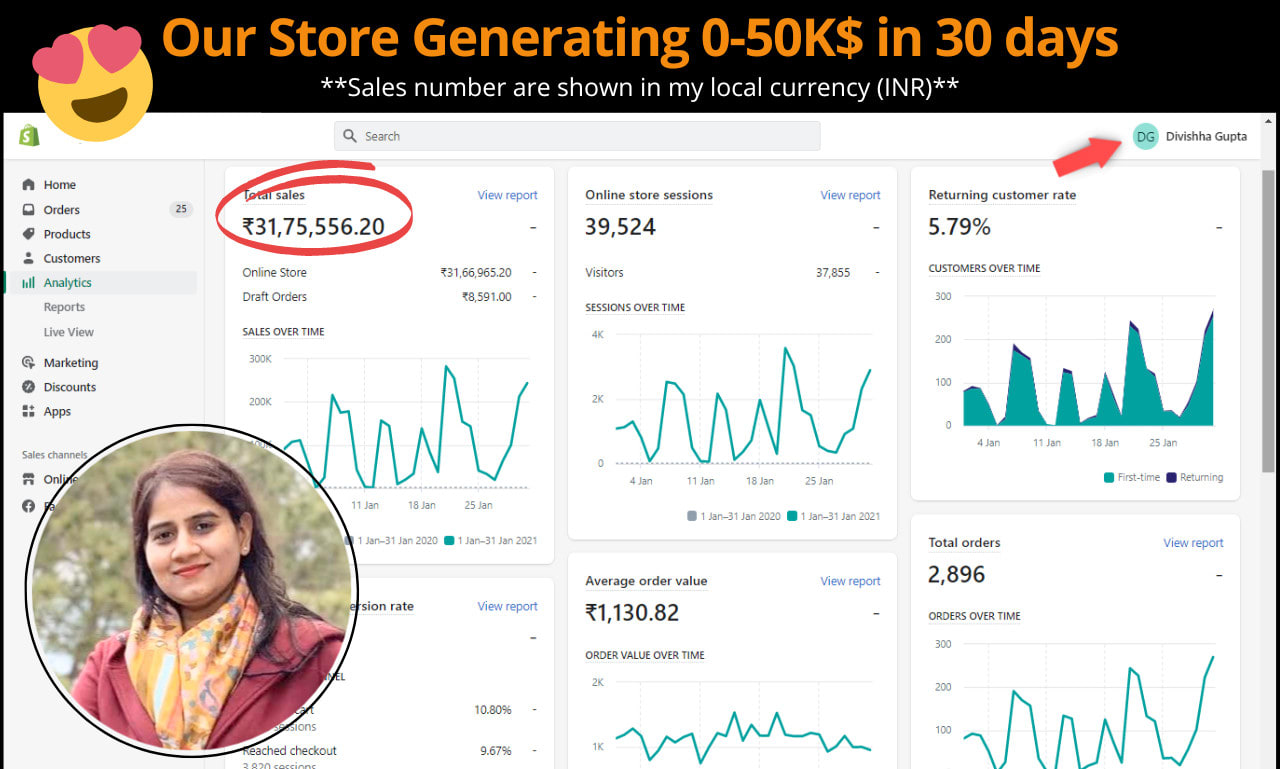
Task: View report for Total orders
Action: click(1193, 543)
